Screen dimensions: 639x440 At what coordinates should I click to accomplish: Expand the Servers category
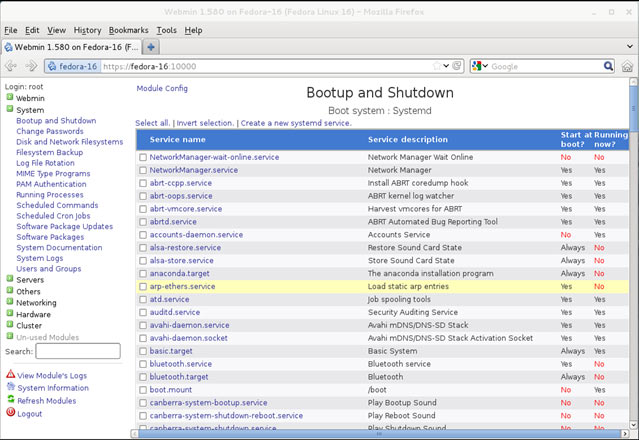tap(10, 279)
